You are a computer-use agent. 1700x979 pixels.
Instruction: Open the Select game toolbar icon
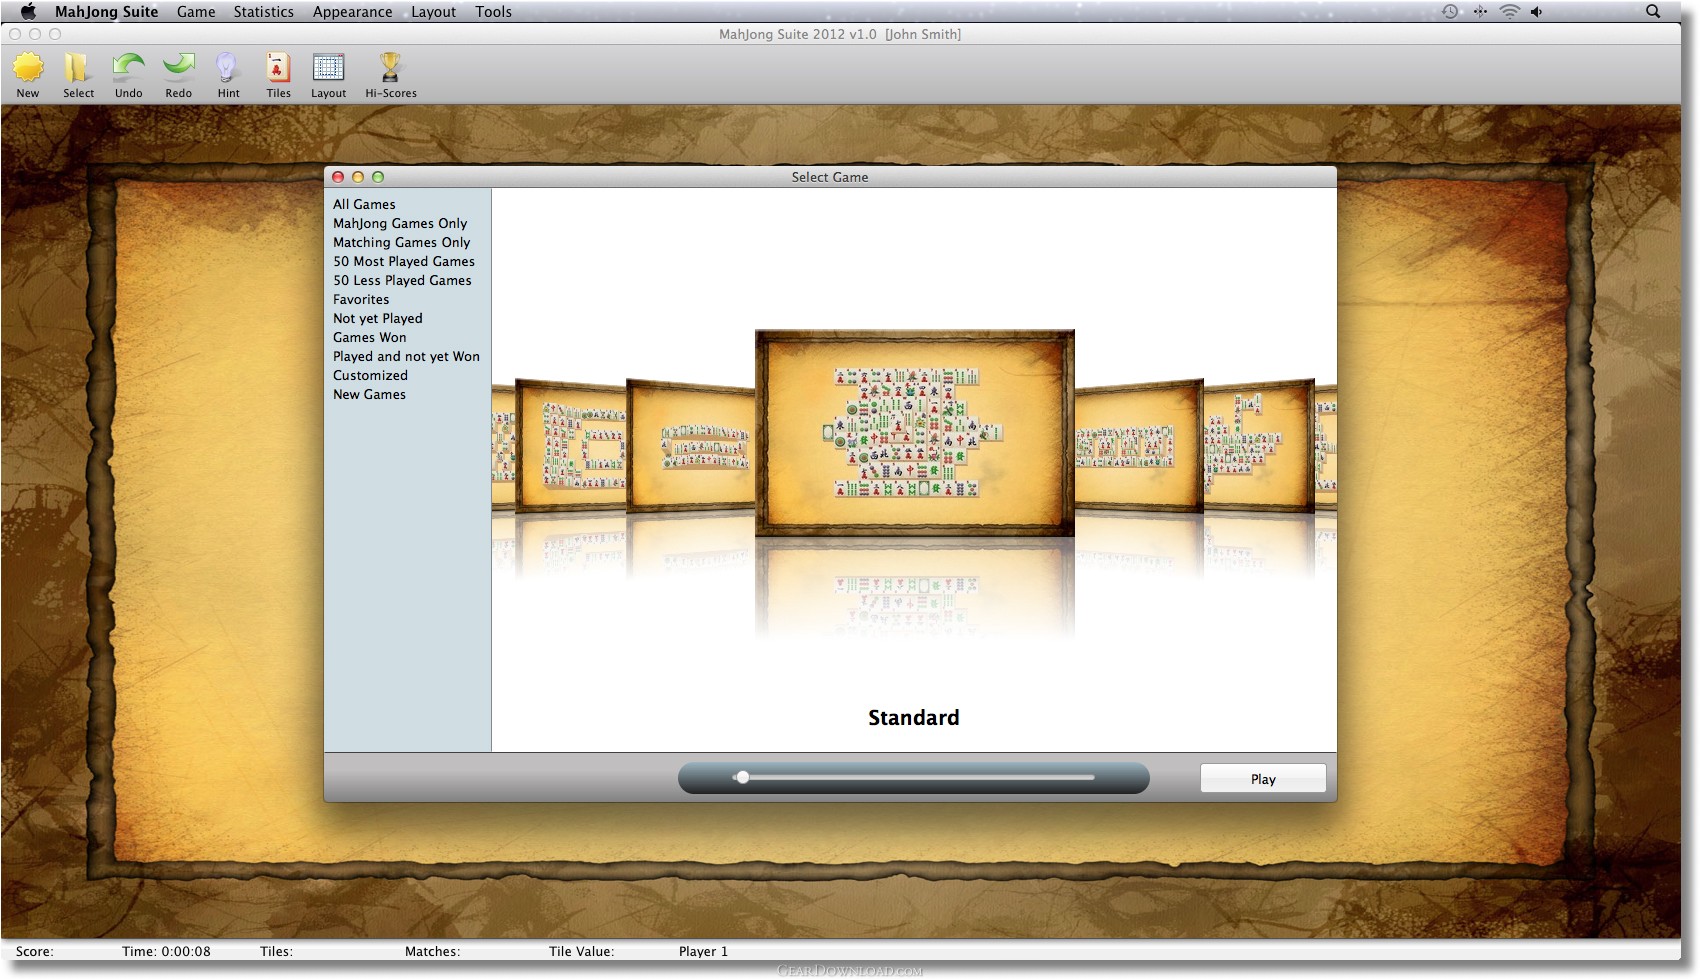tap(78, 76)
